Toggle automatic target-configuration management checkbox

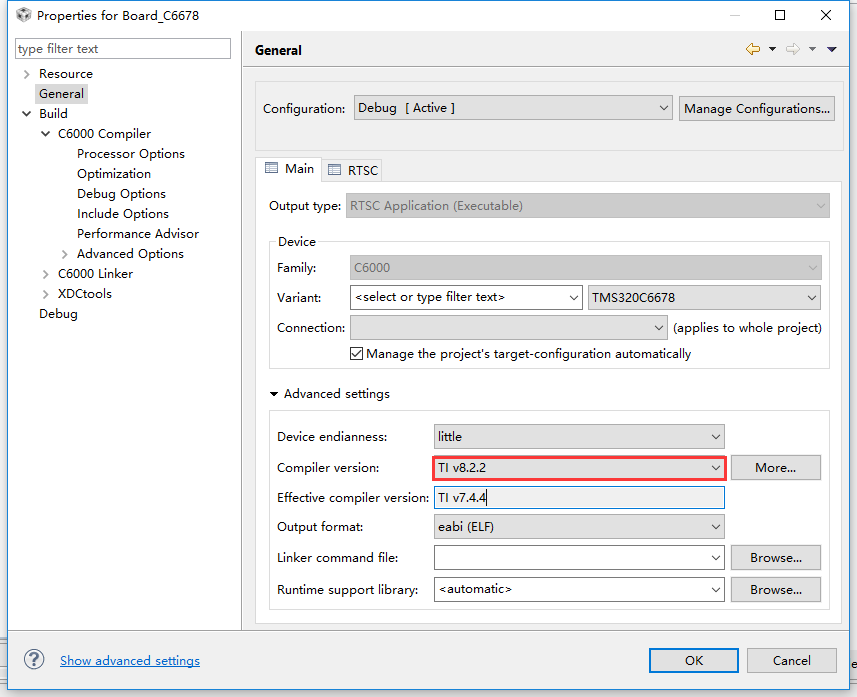pos(356,353)
